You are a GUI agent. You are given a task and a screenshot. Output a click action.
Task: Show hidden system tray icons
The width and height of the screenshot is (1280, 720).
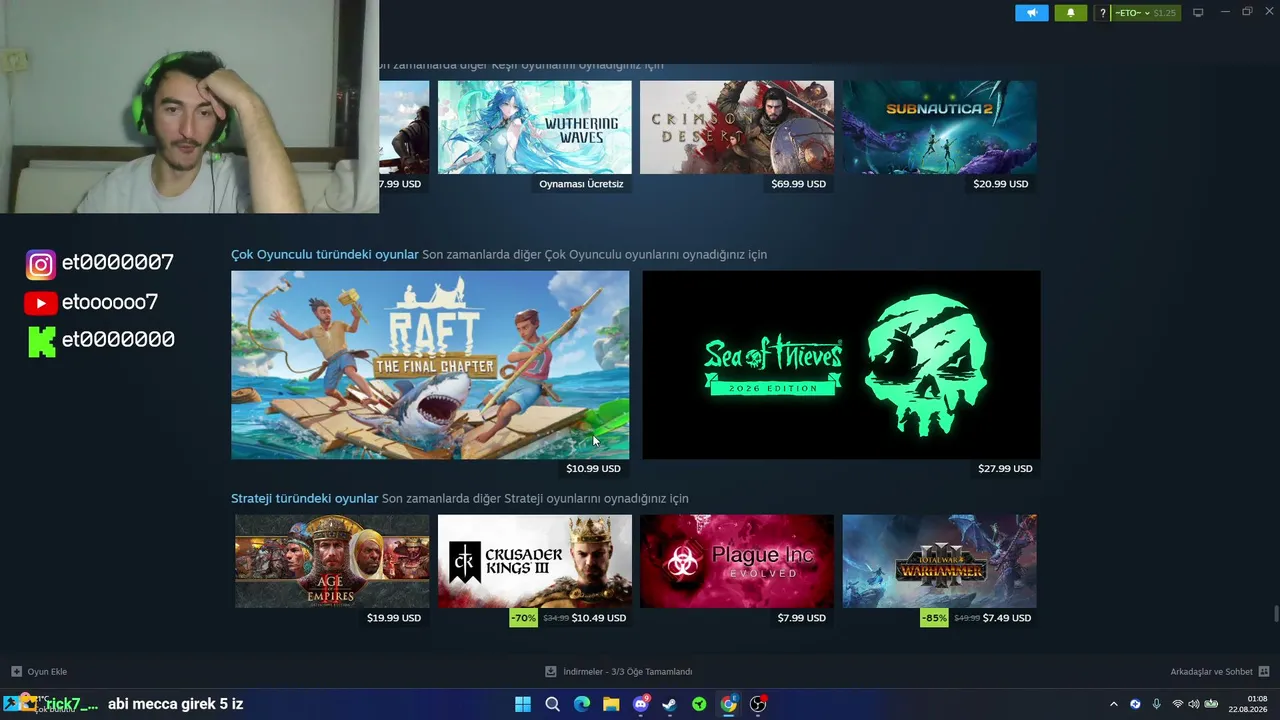point(1113,704)
